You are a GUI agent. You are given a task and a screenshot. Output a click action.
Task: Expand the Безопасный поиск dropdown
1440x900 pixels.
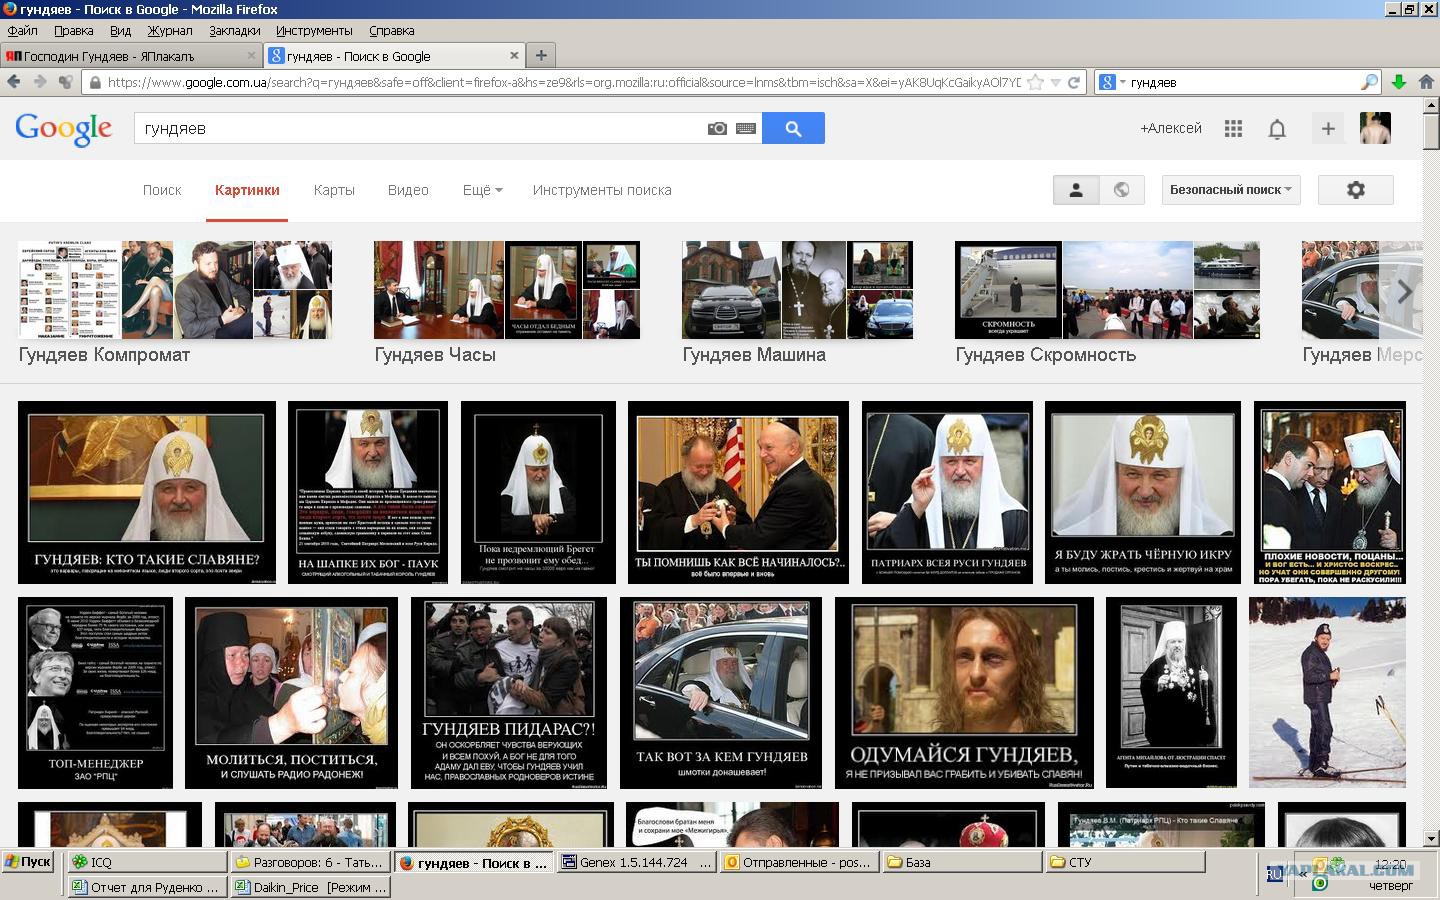point(1230,190)
